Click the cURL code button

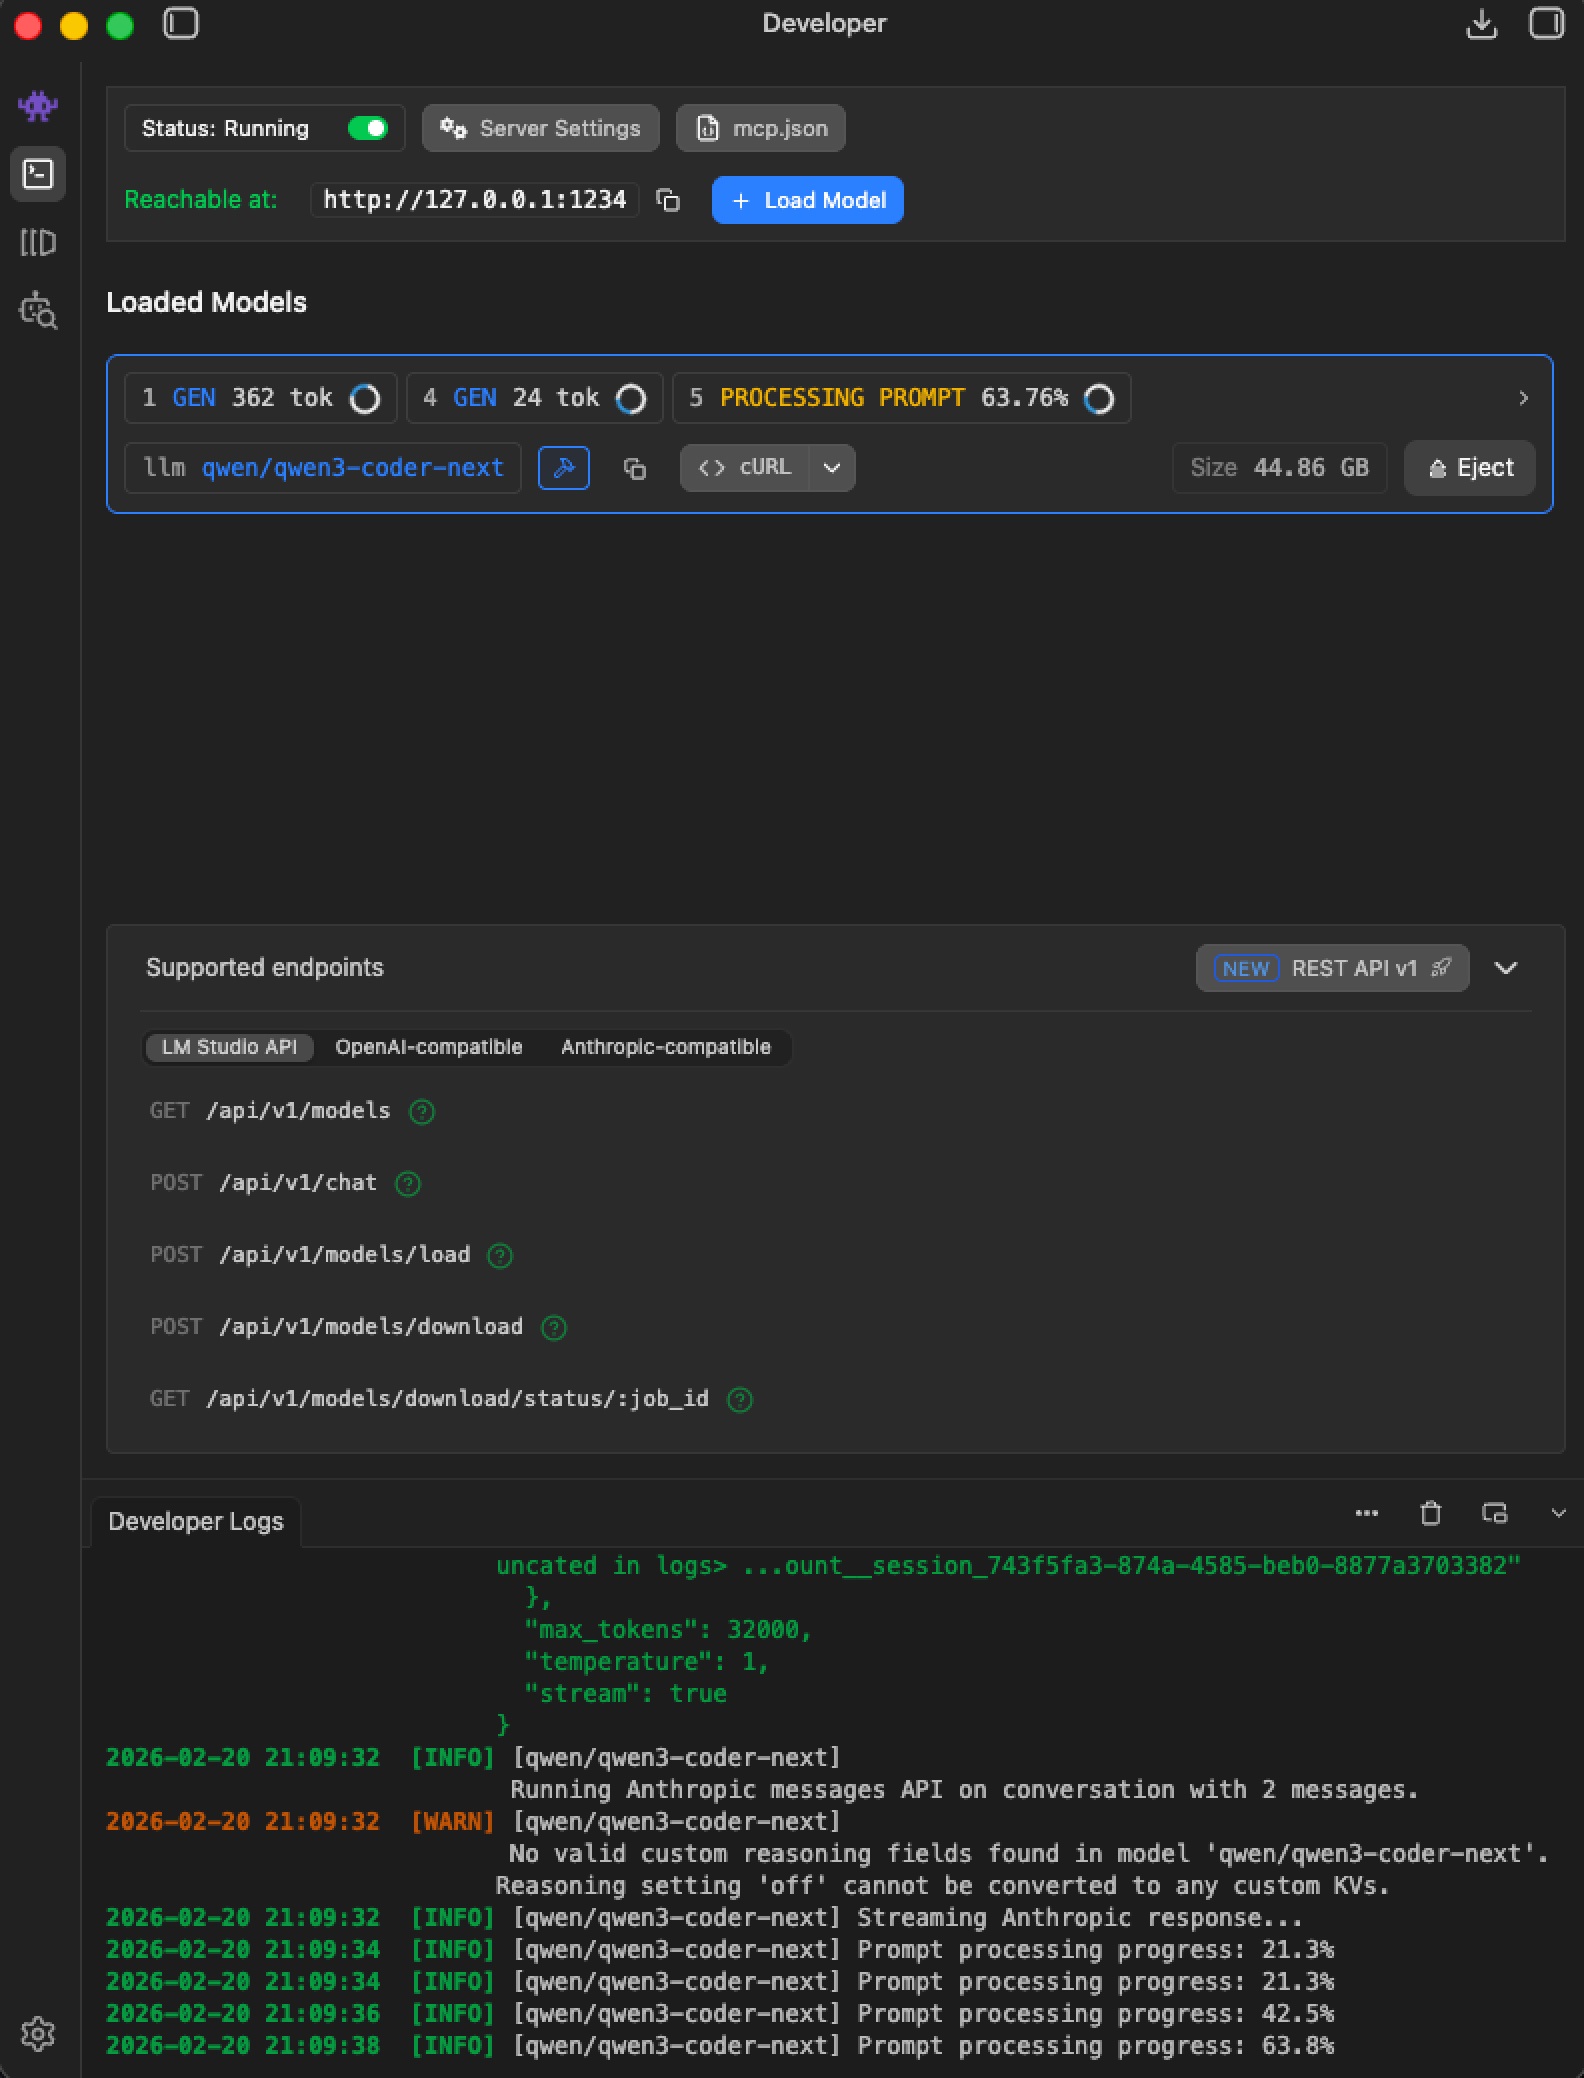tap(744, 468)
